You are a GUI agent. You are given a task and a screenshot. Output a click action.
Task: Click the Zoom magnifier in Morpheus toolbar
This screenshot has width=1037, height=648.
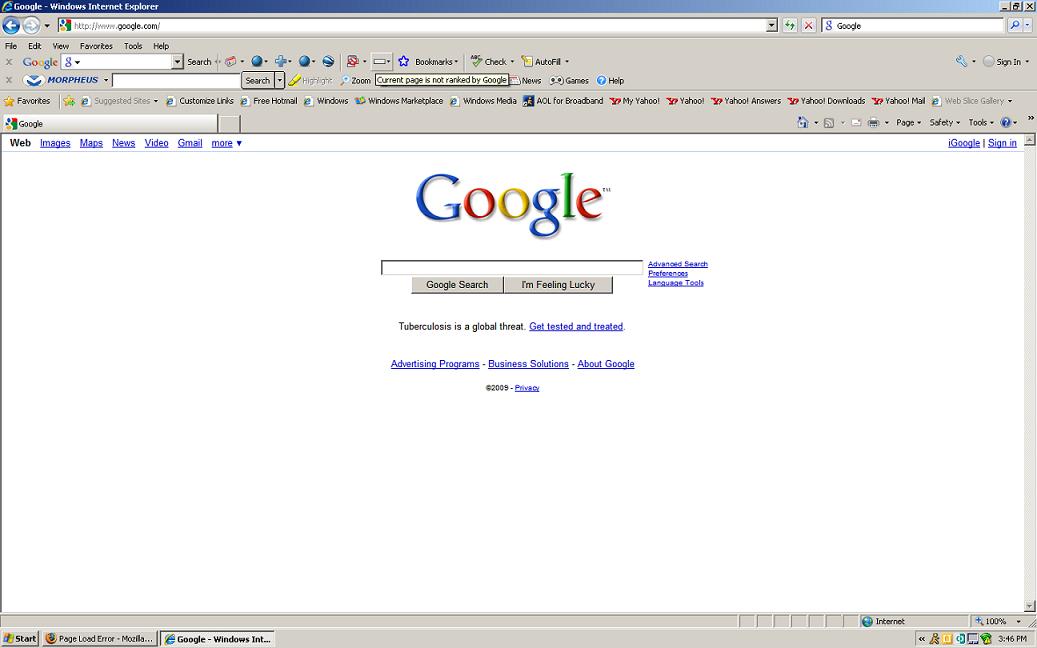pos(345,81)
